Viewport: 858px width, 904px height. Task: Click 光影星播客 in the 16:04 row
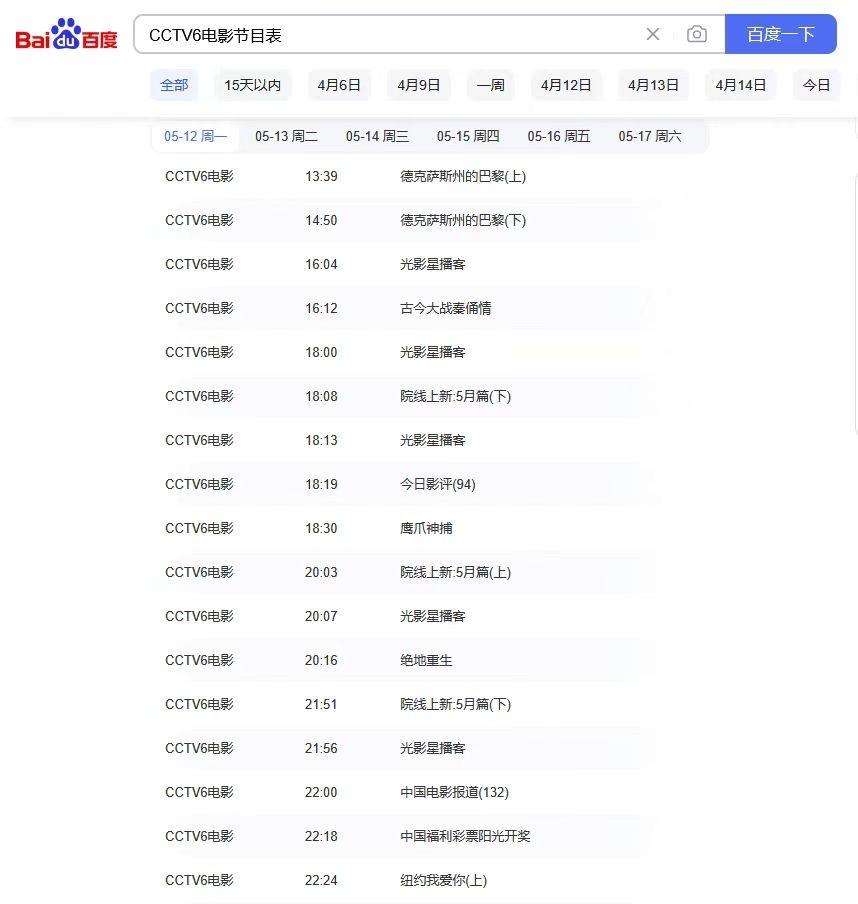[432, 265]
